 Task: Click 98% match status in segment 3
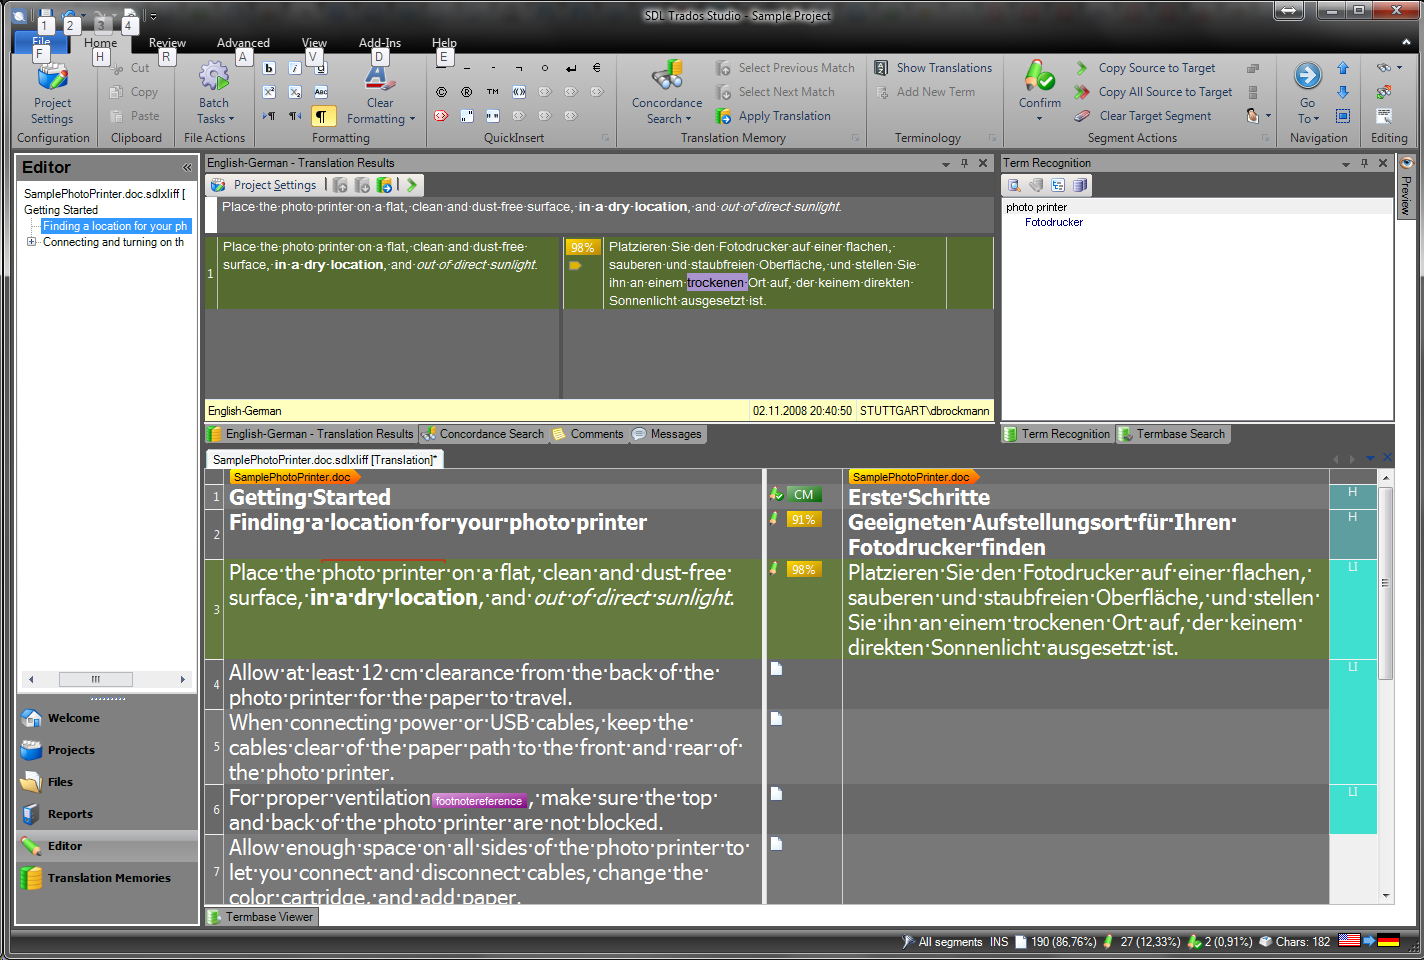point(803,569)
